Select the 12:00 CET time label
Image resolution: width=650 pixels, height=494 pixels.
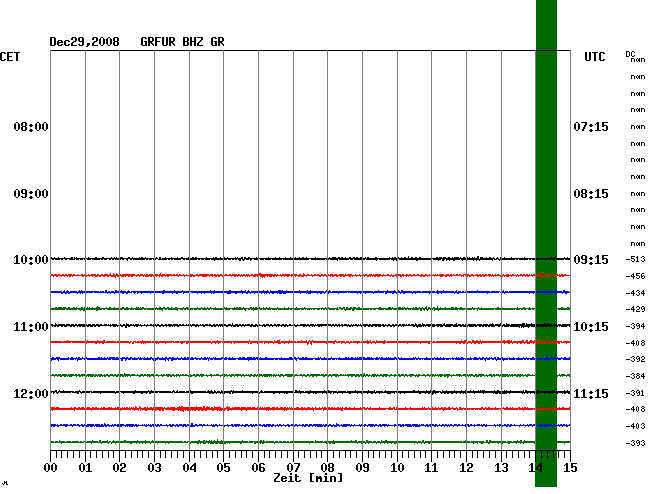[x=31, y=394]
